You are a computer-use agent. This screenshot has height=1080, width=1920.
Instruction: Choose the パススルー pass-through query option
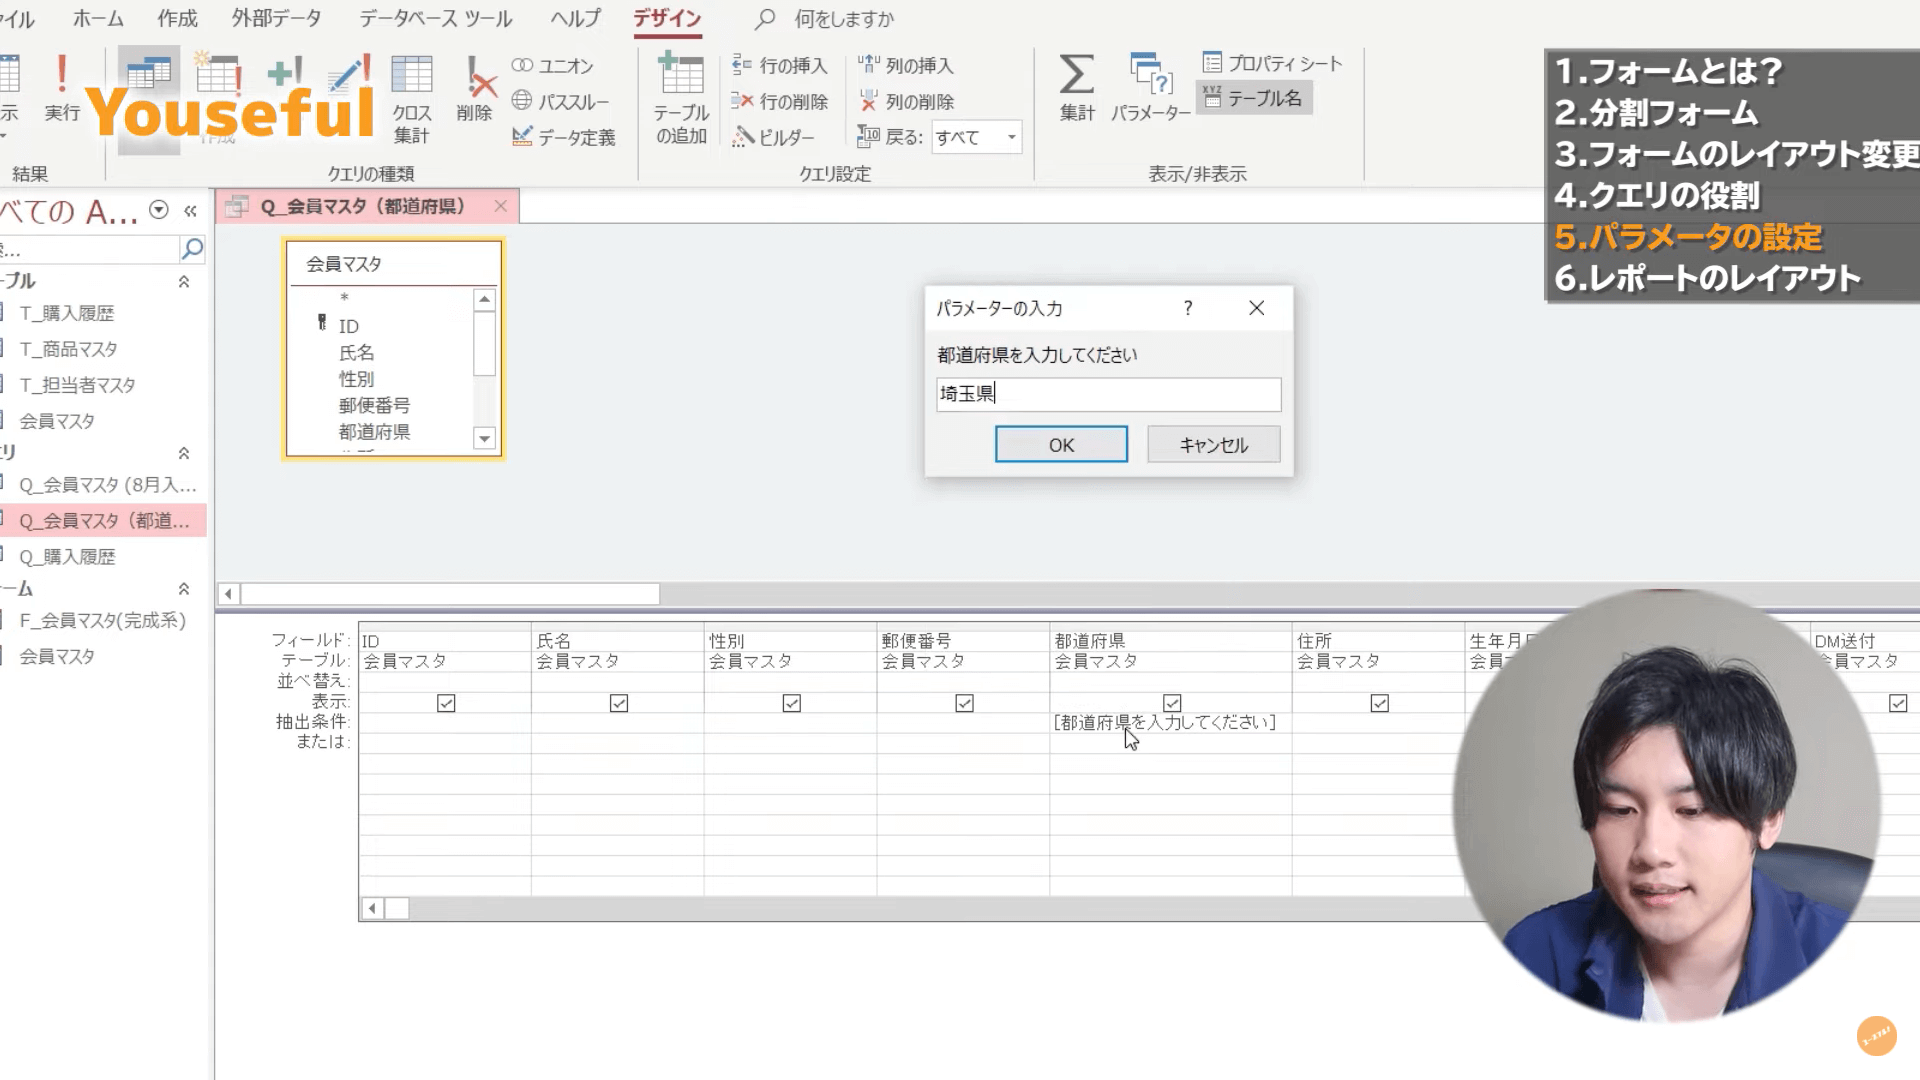pyautogui.click(x=560, y=102)
